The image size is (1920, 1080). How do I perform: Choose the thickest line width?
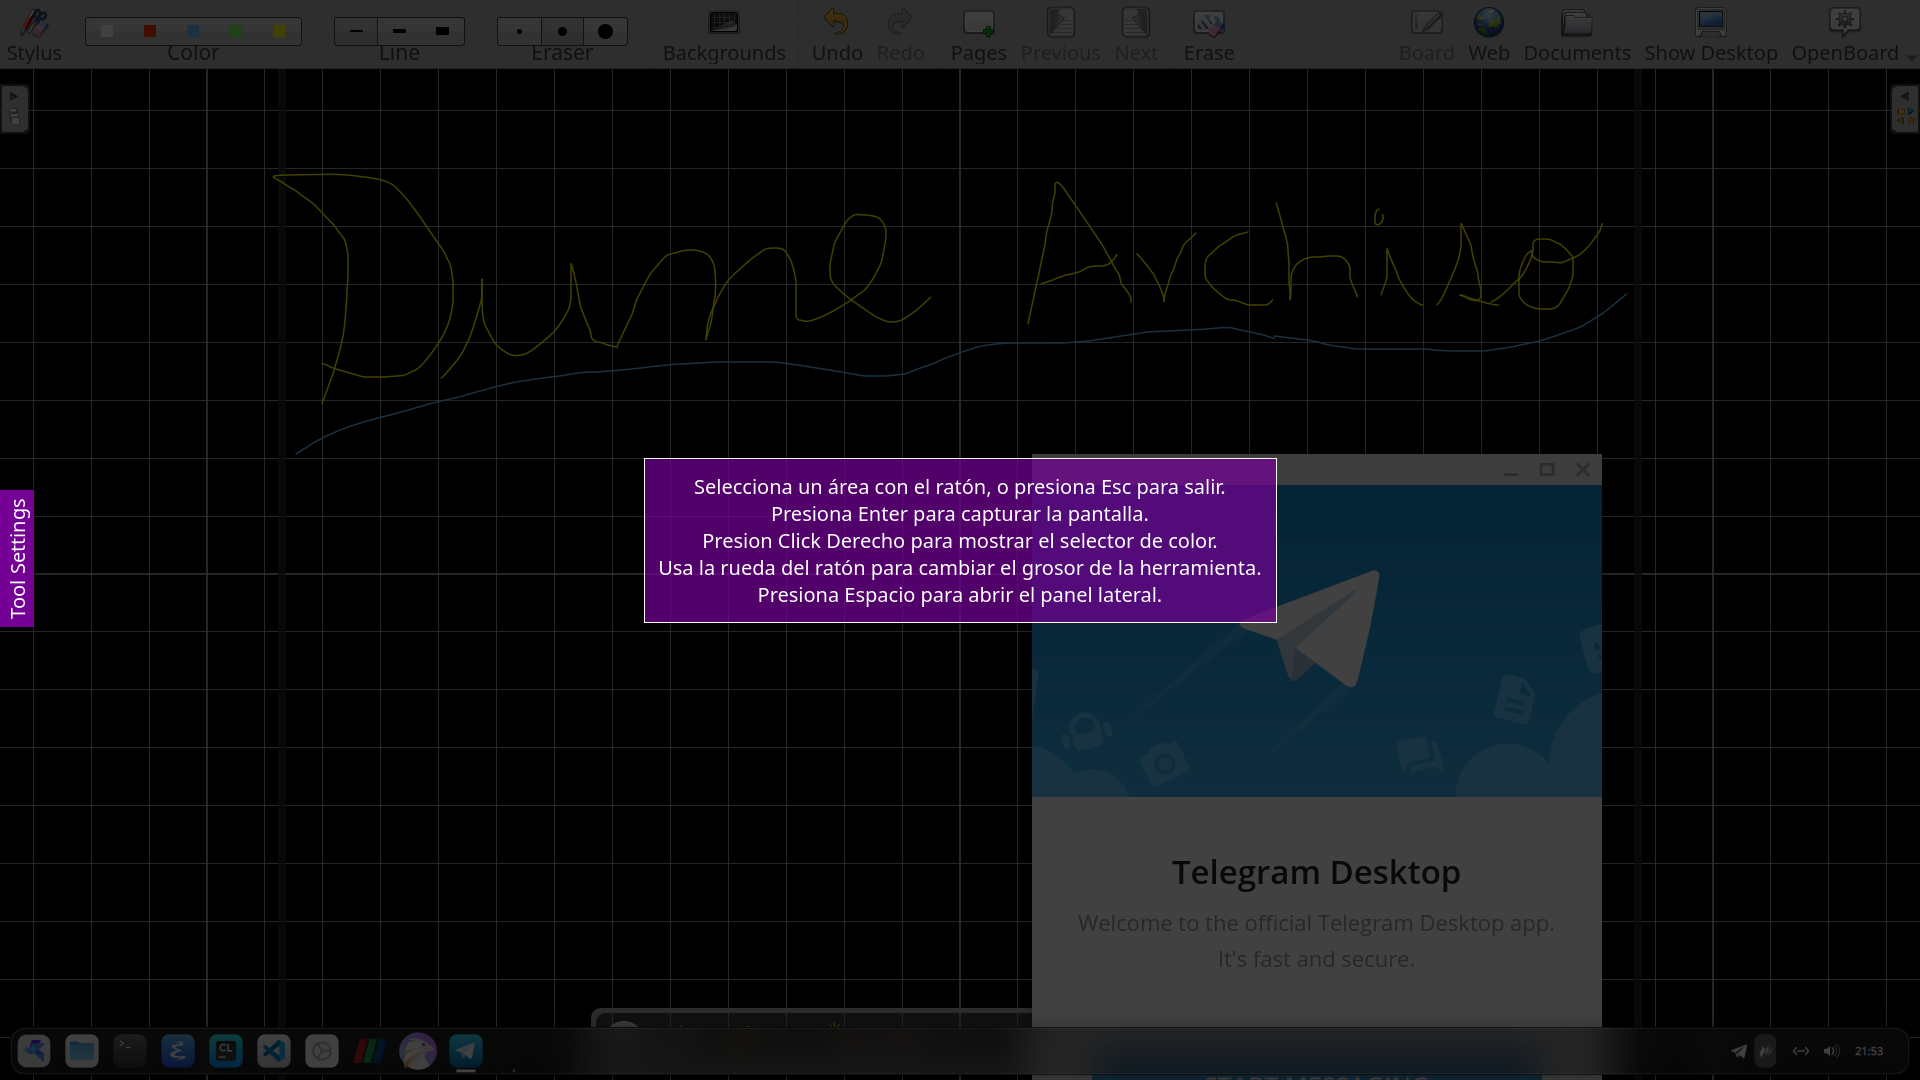(442, 32)
